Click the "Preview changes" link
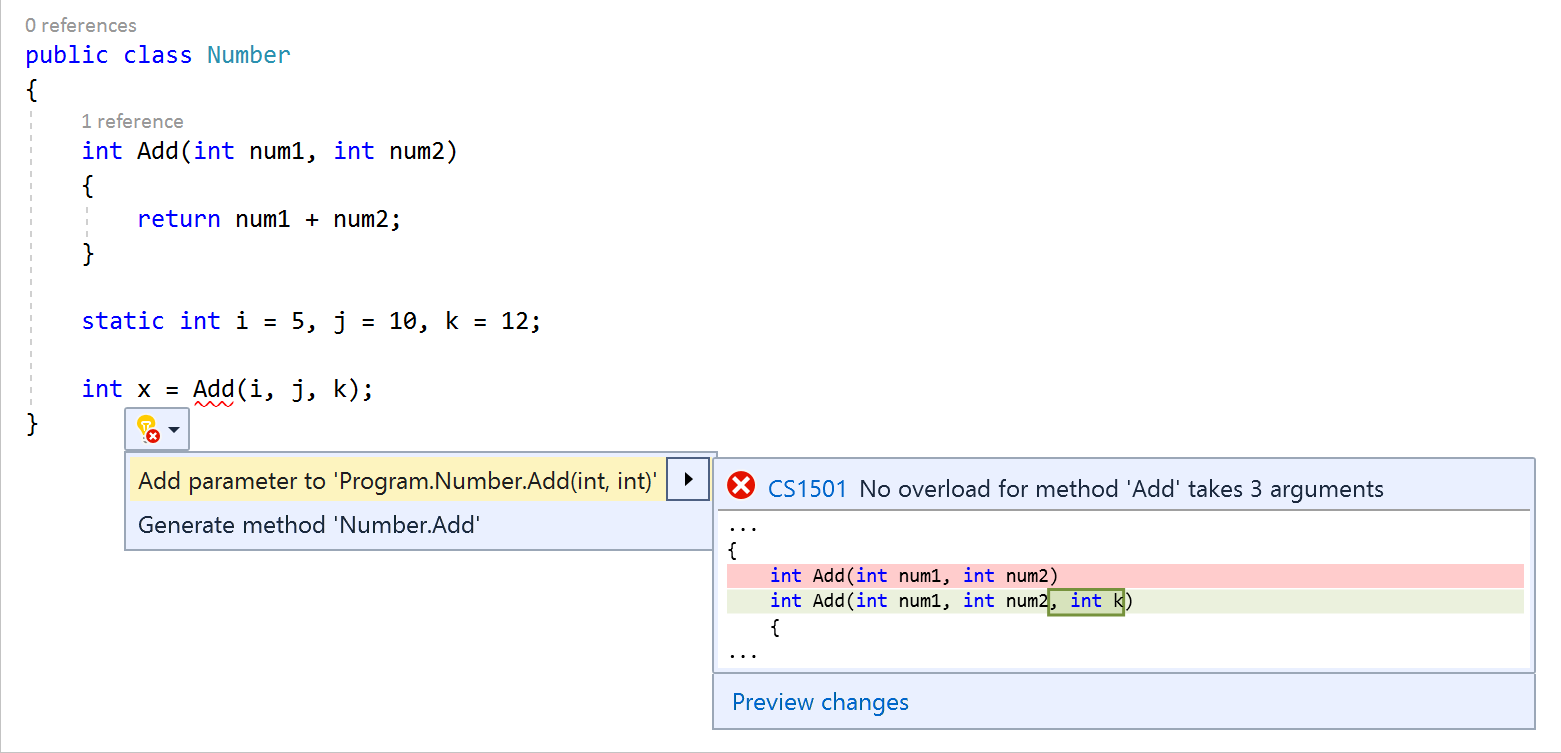Image resolution: width=1561 pixels, height=753 pixels. point(819,701)
